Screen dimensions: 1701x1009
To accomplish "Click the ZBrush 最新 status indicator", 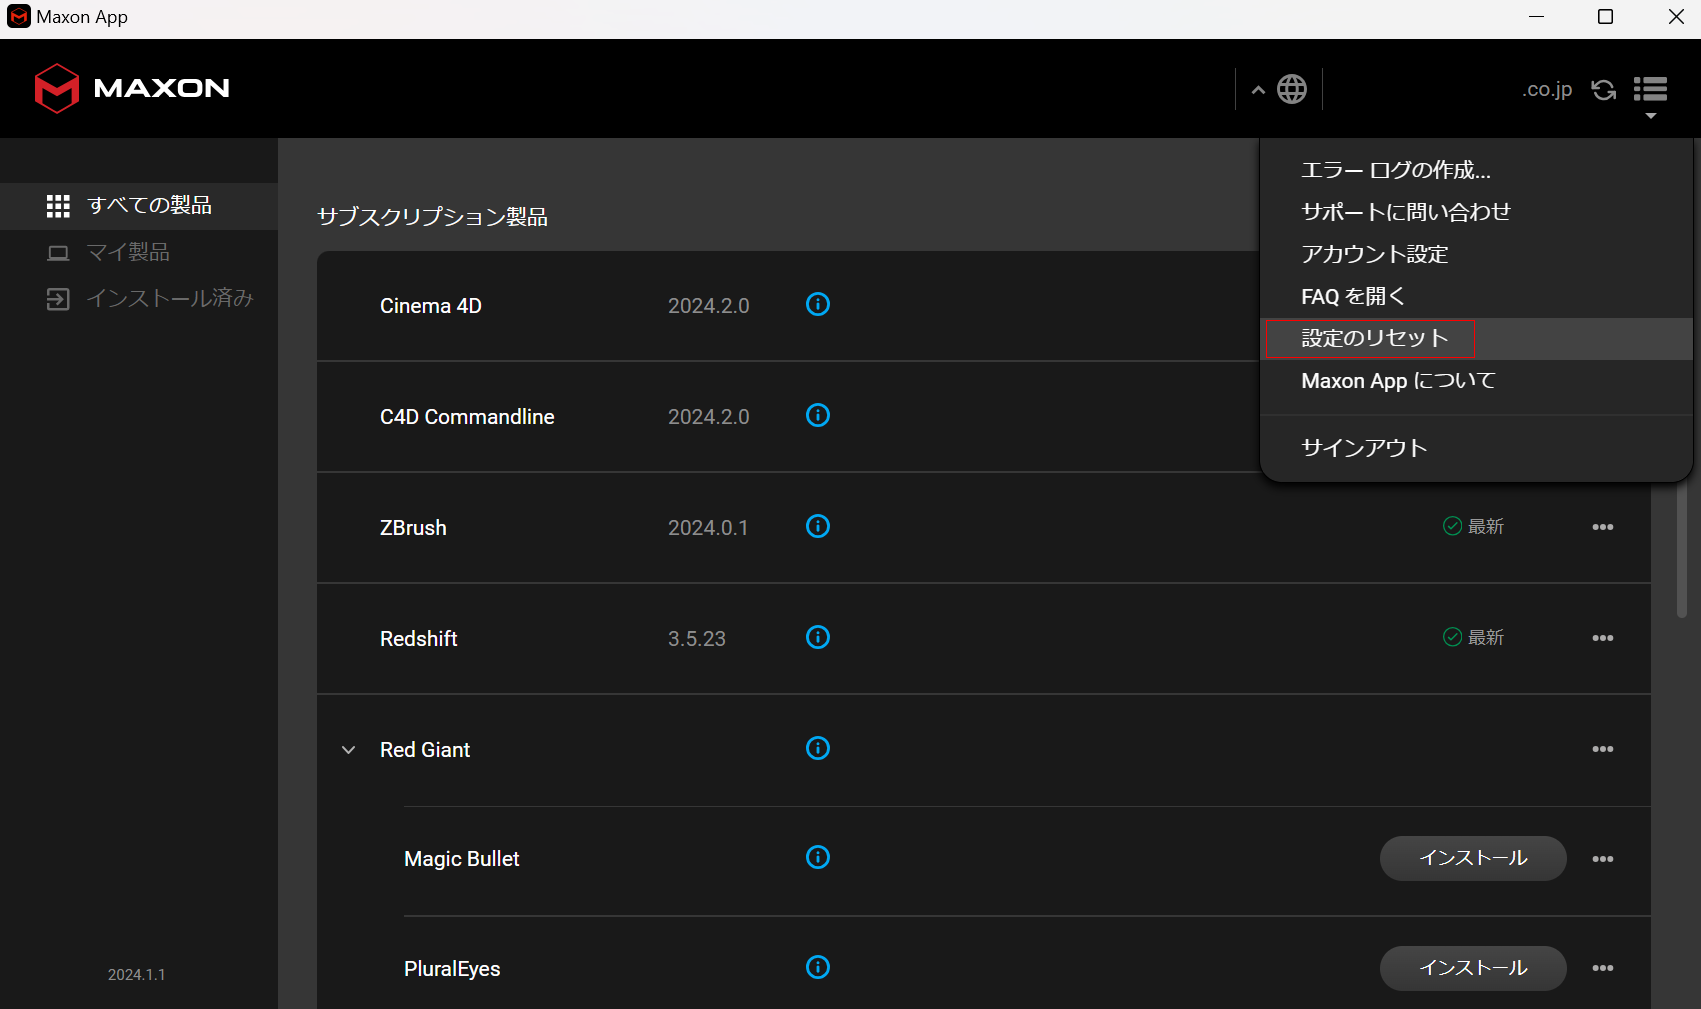I will 1473,526.
